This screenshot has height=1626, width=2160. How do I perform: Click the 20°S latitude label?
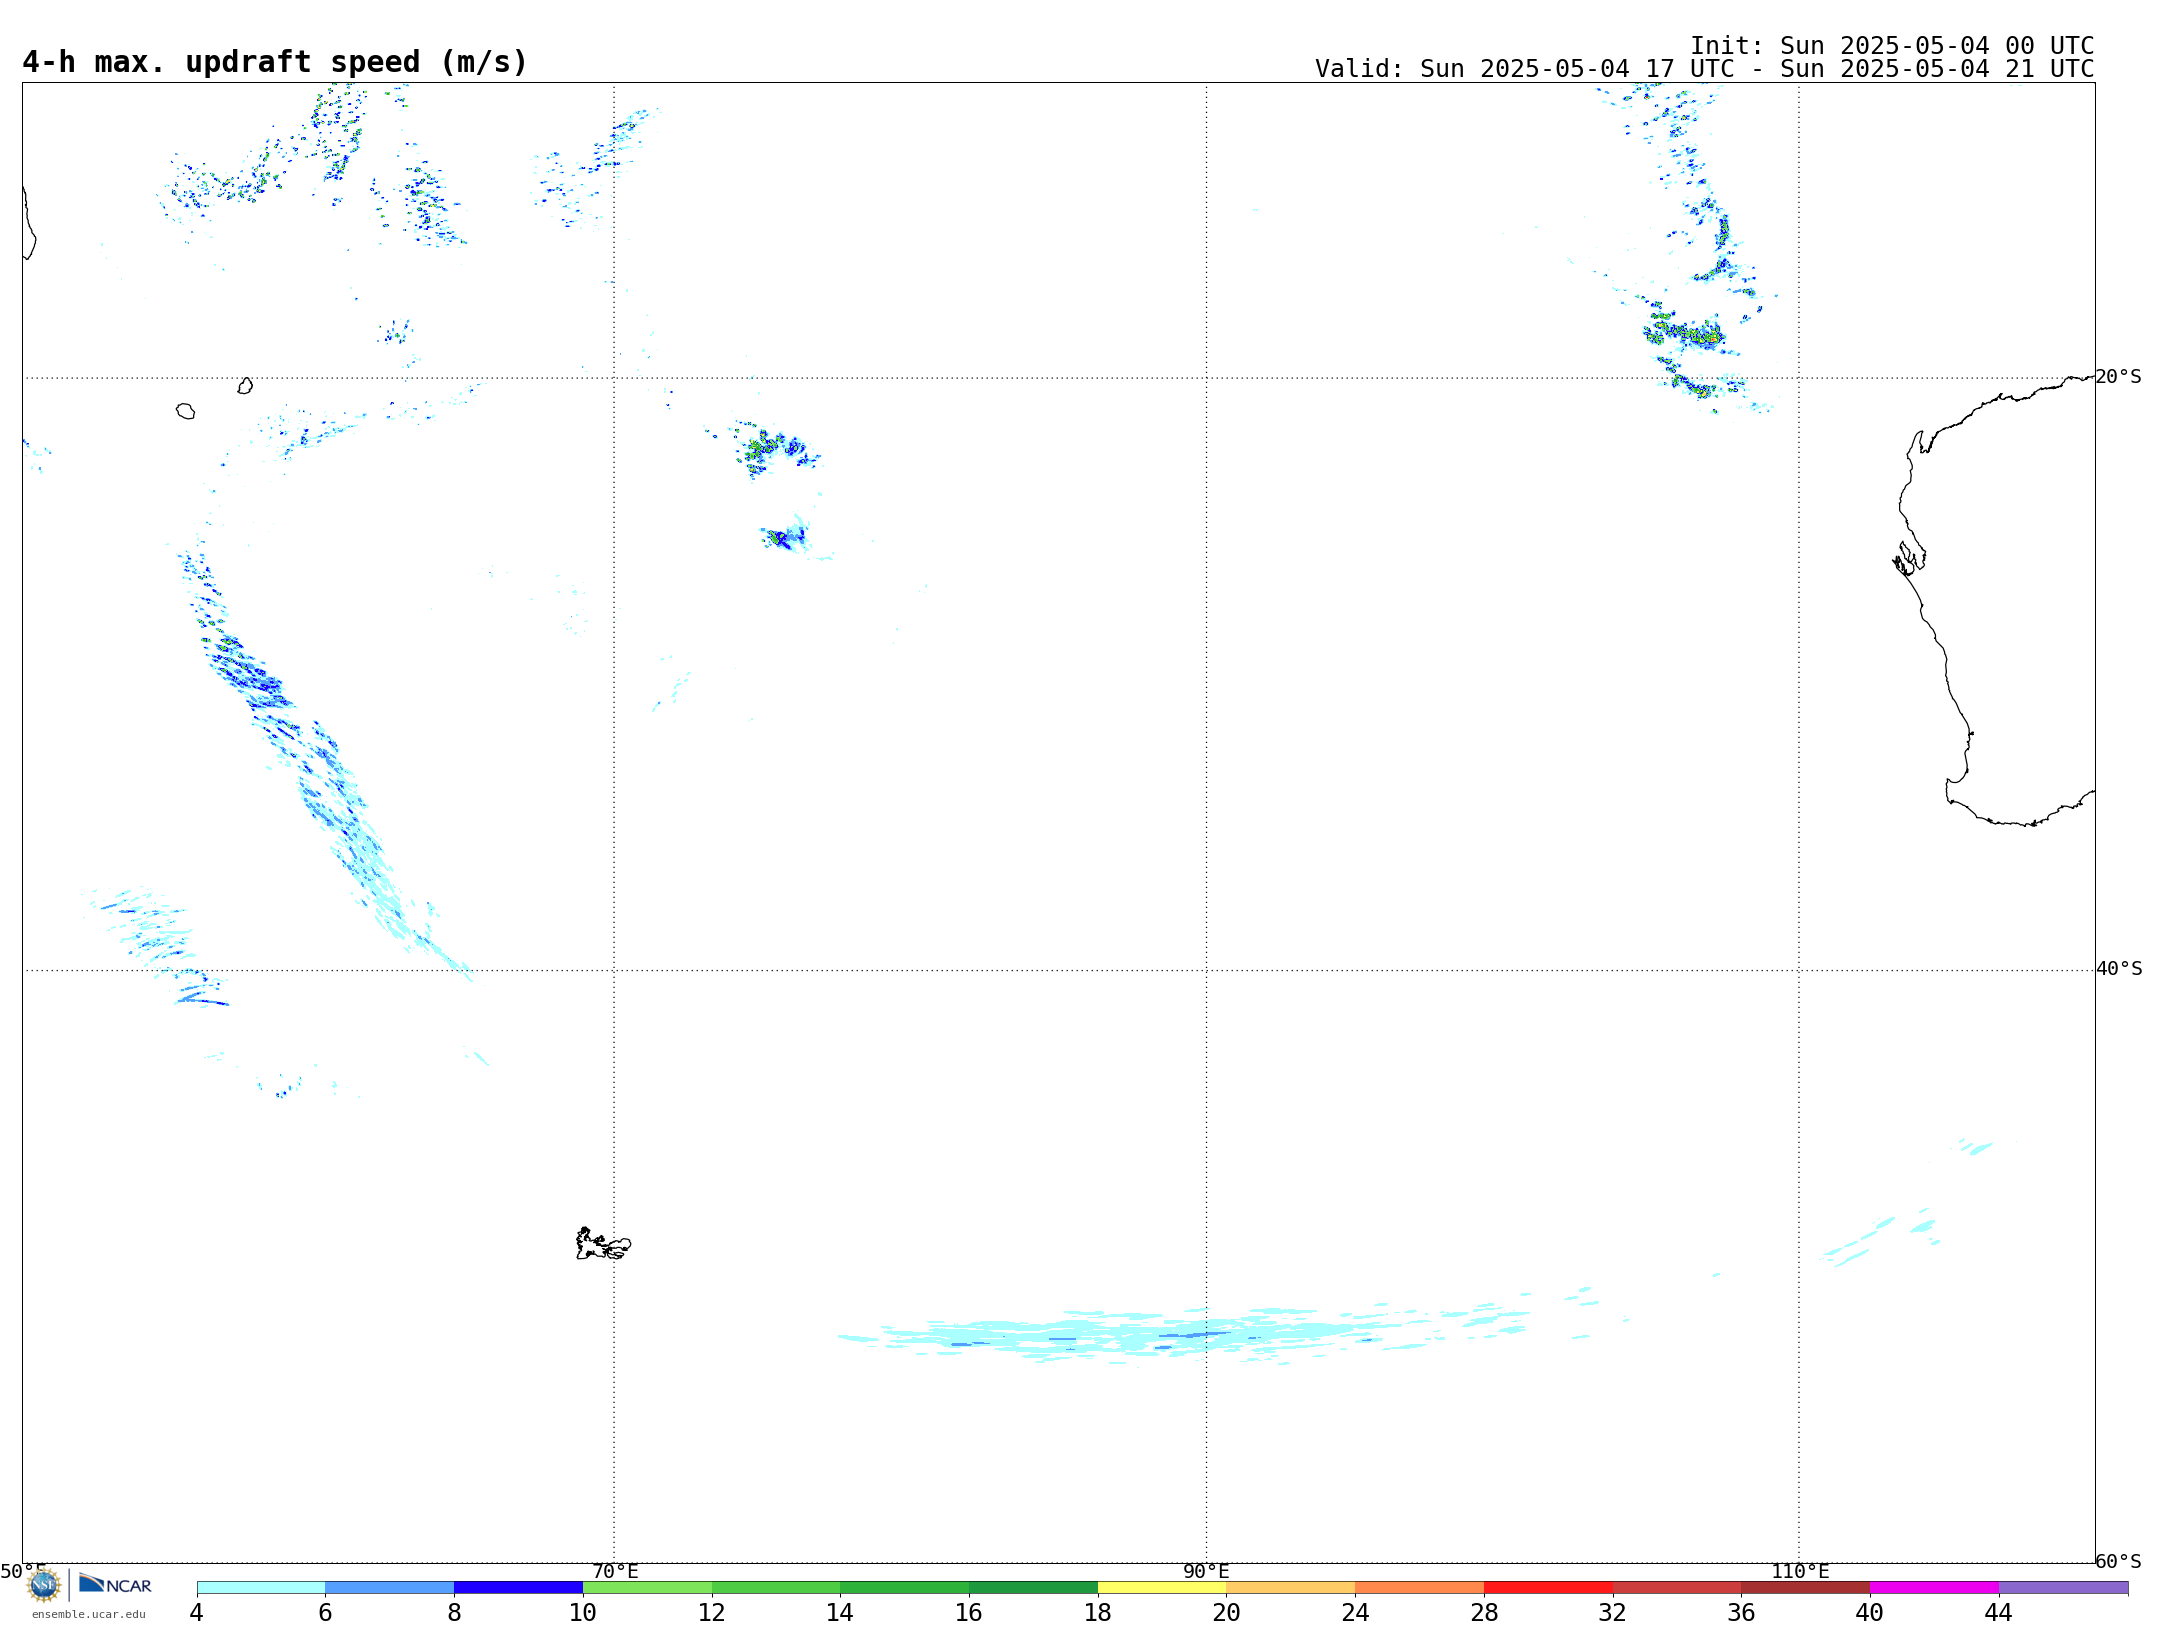pos(2119,377)
